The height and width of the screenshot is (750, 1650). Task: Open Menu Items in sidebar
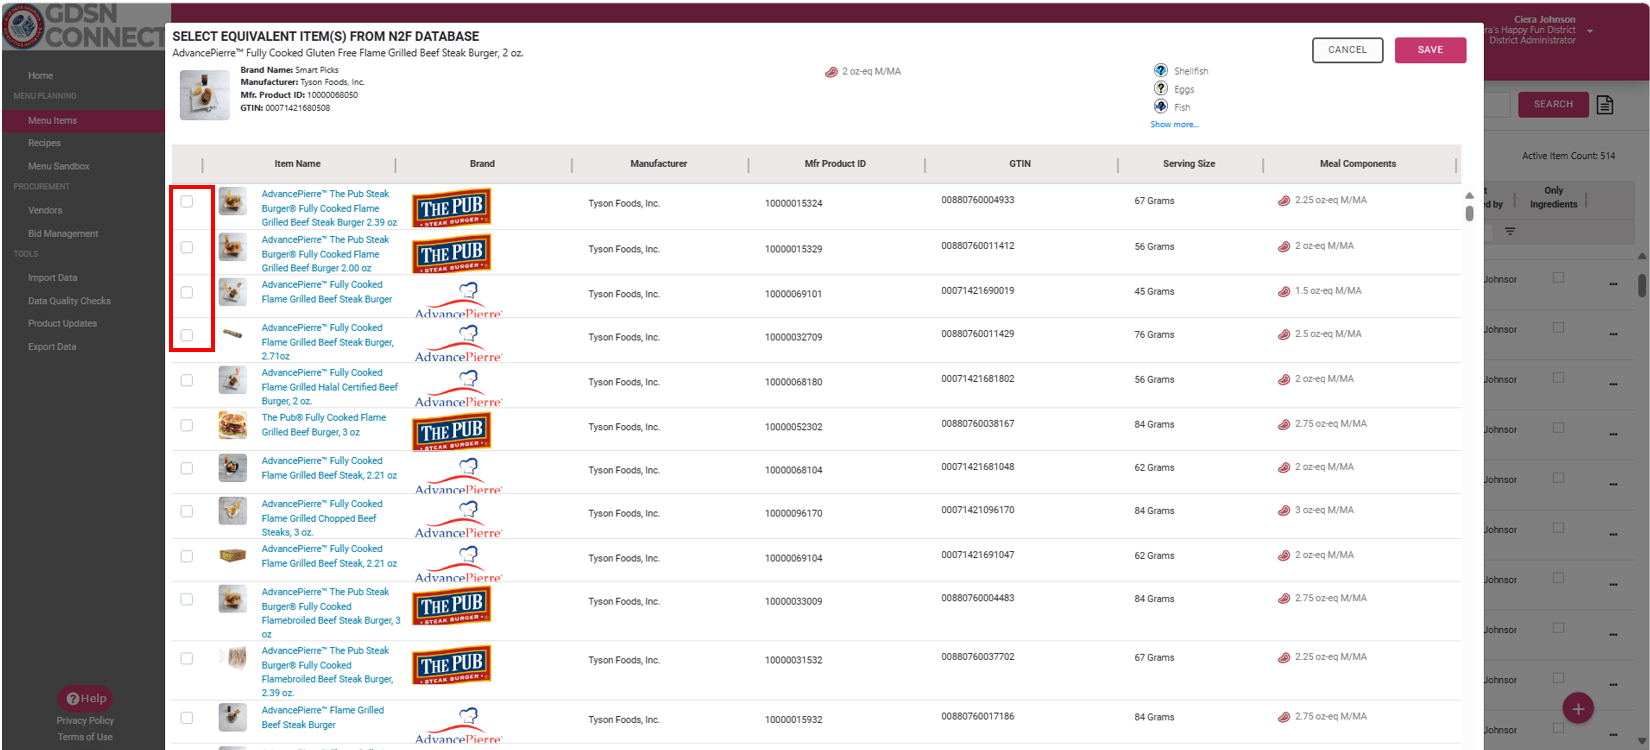point(52,121)
